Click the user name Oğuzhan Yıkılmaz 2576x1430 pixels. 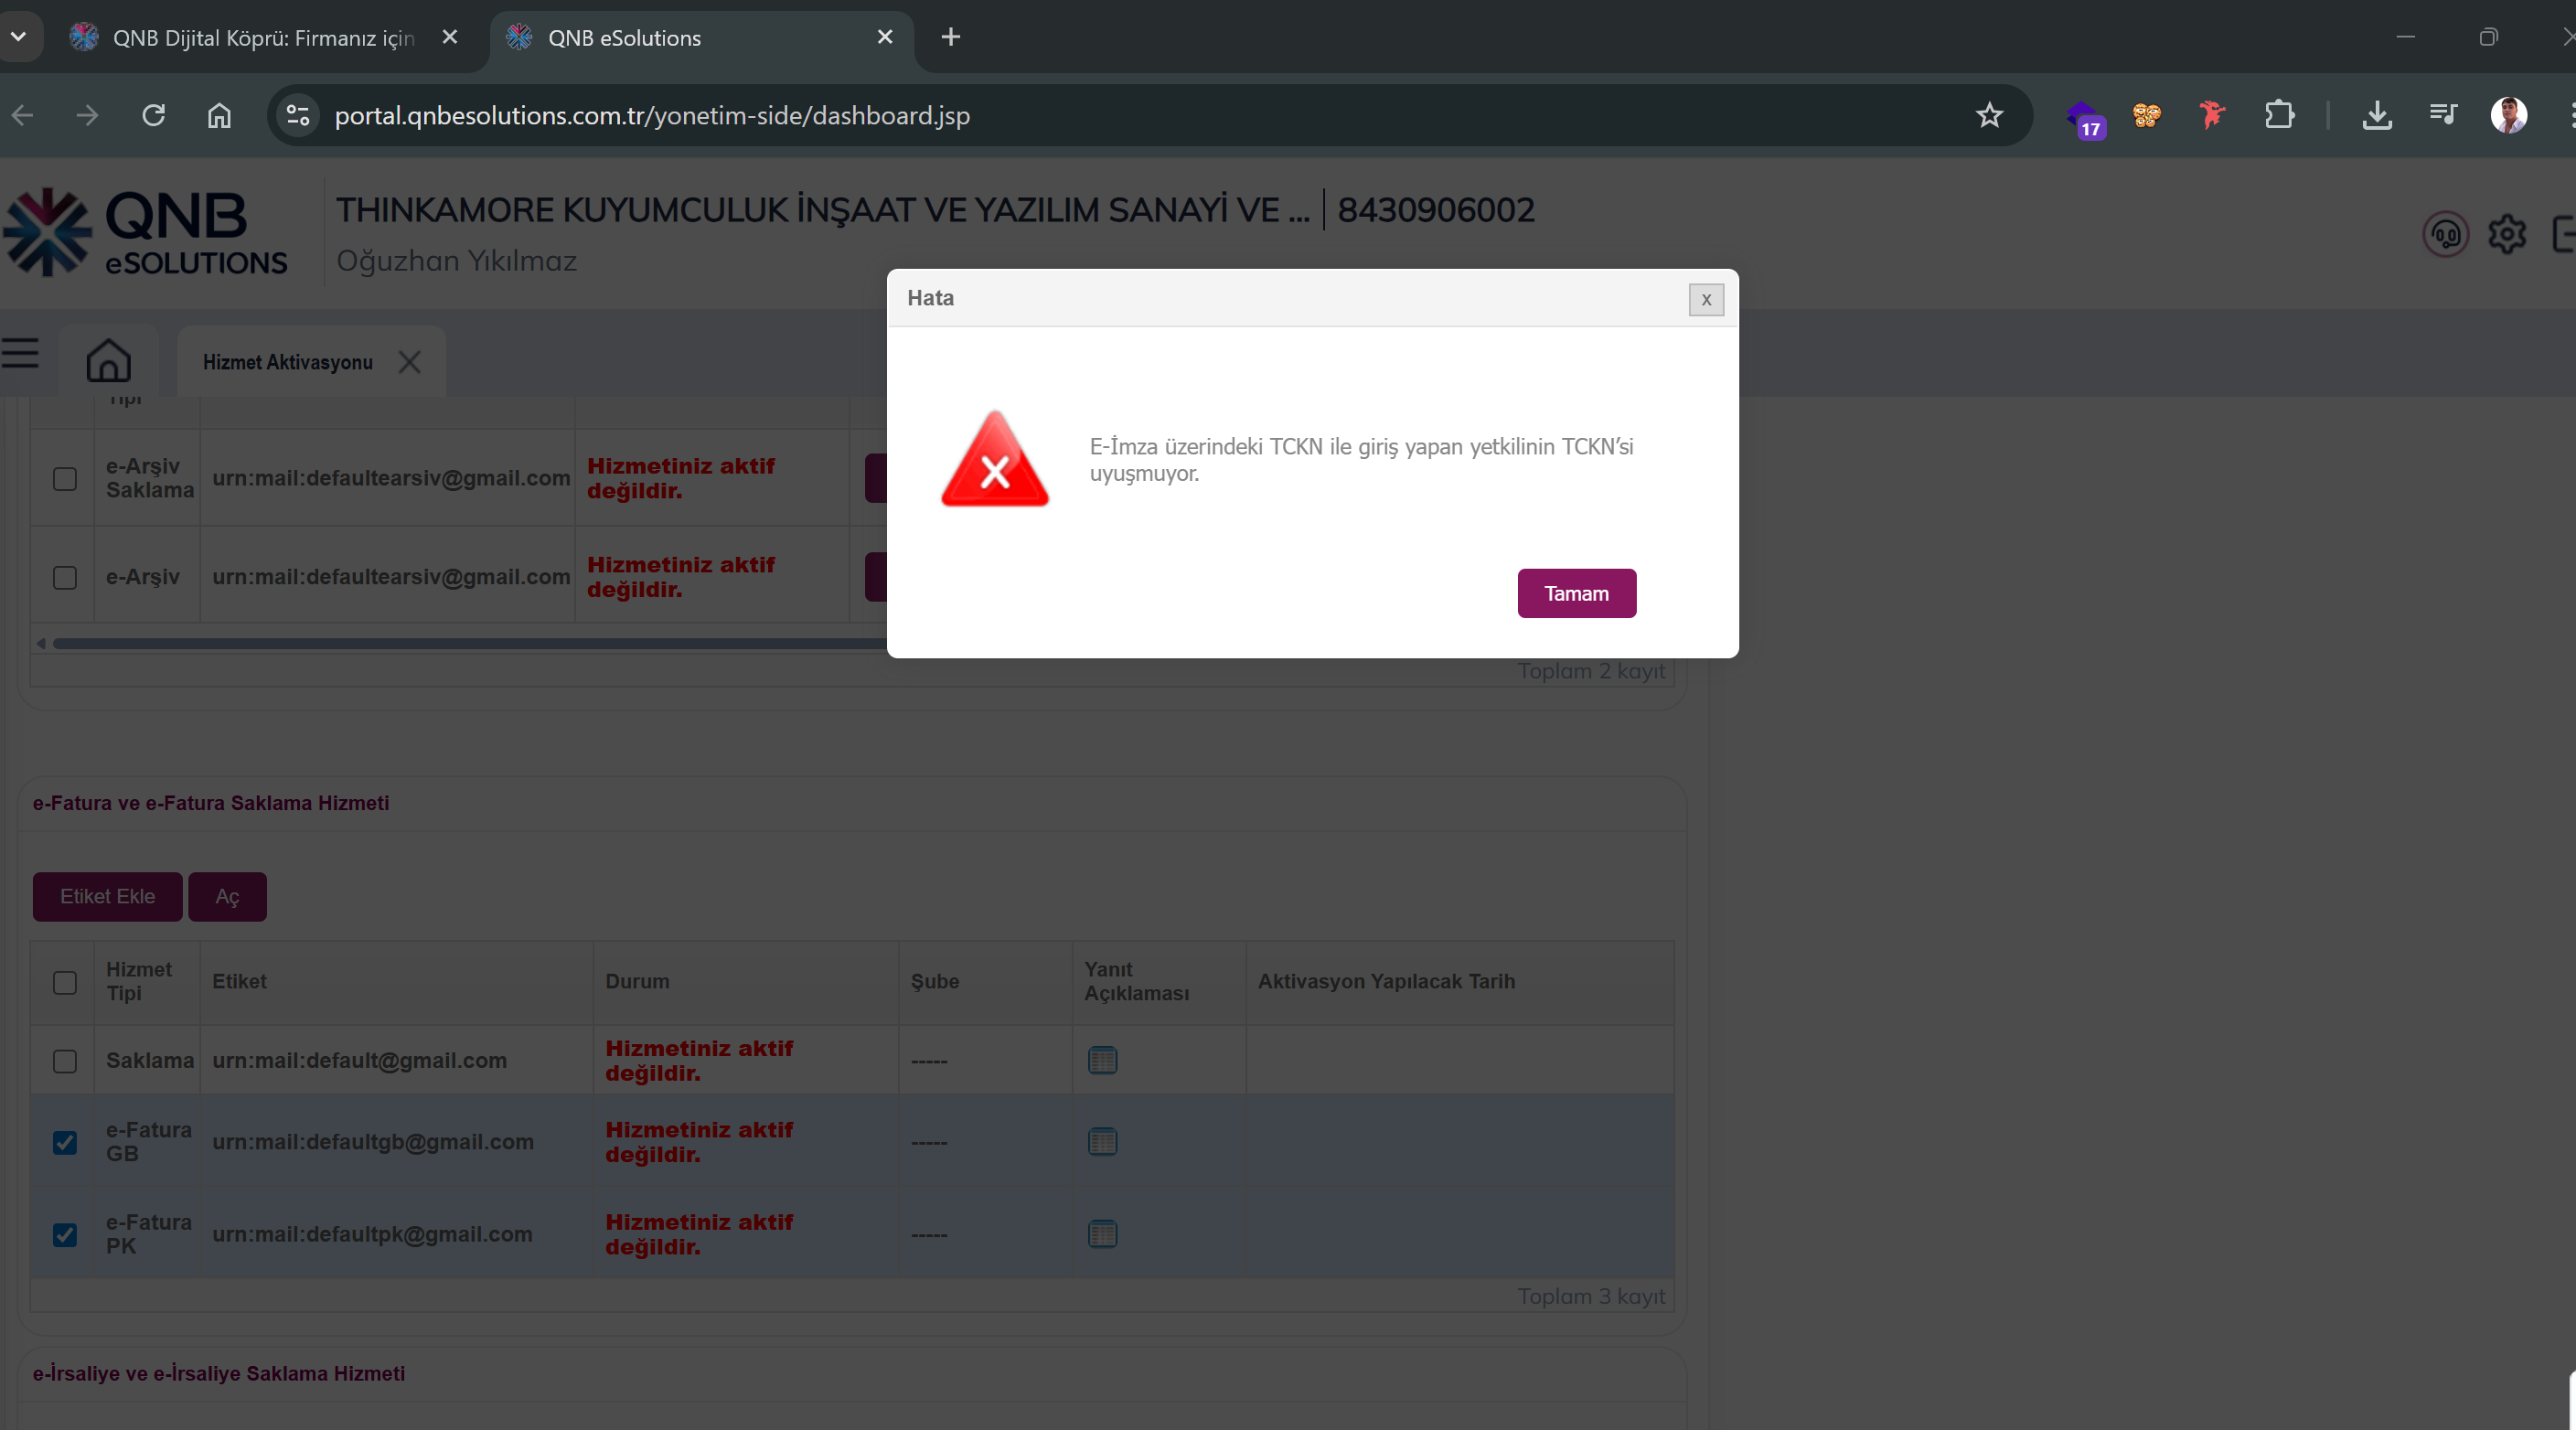point(456,261)
